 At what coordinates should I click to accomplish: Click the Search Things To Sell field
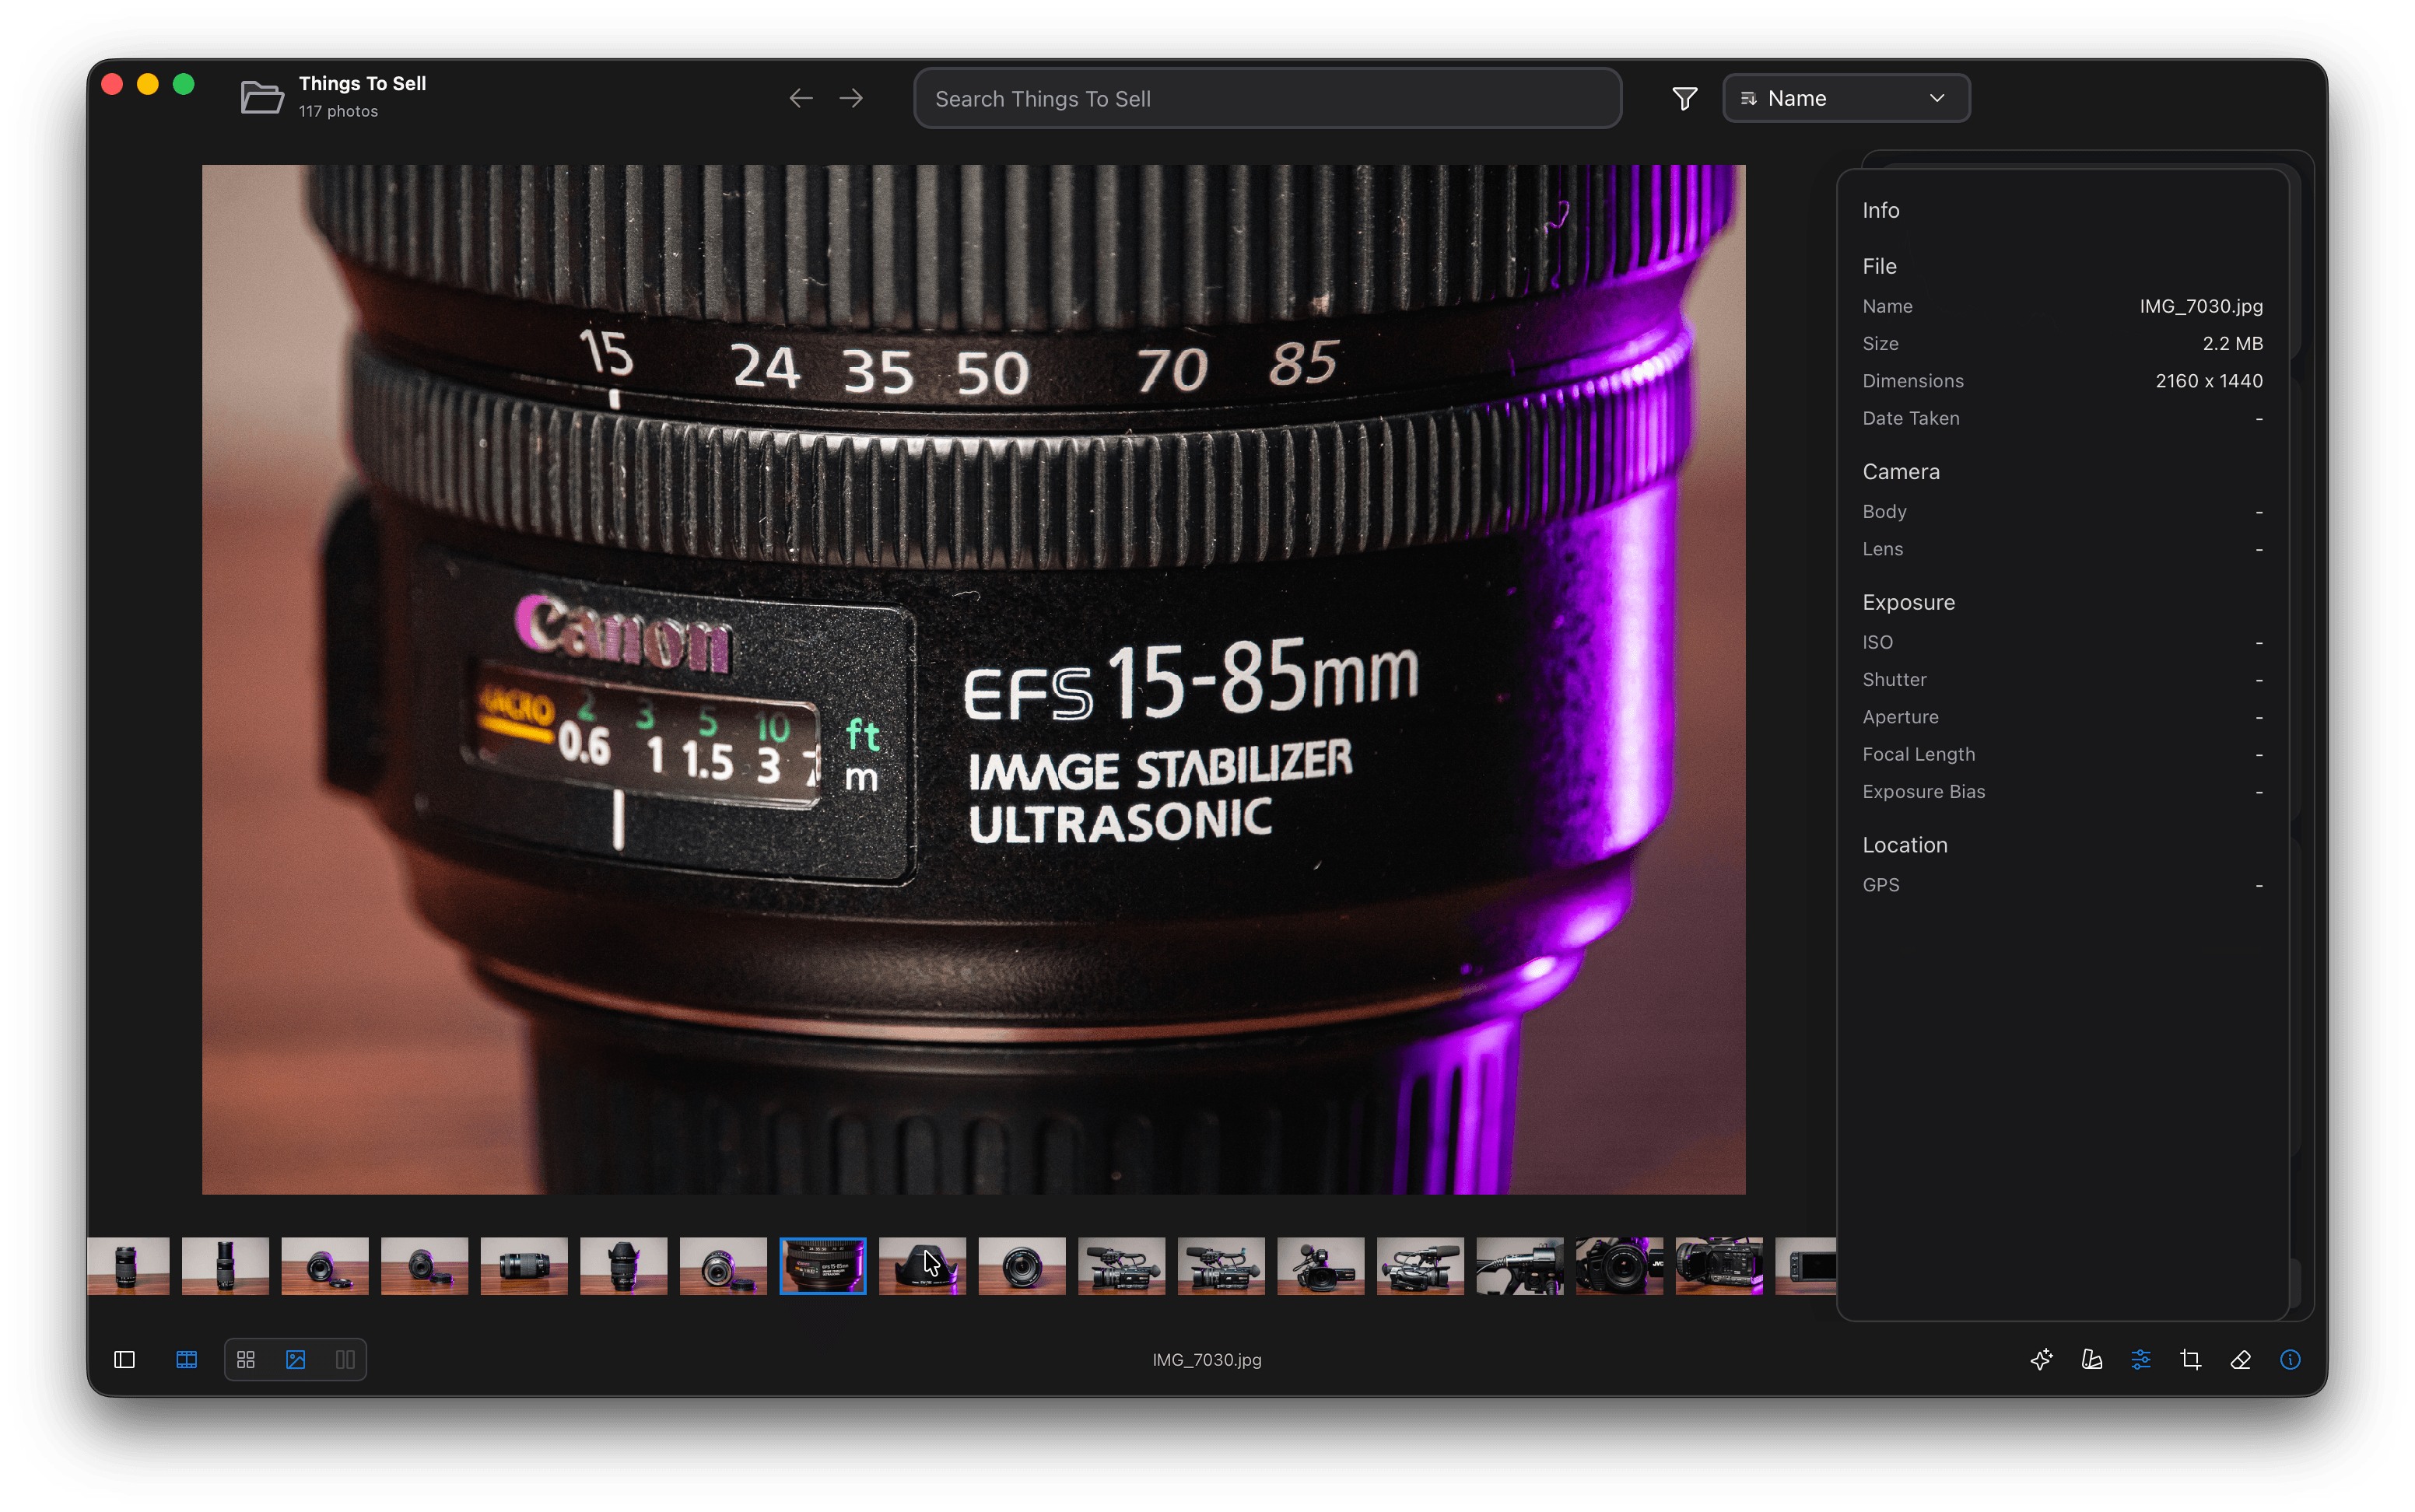pyautogui.click(x=1267, y=98)
